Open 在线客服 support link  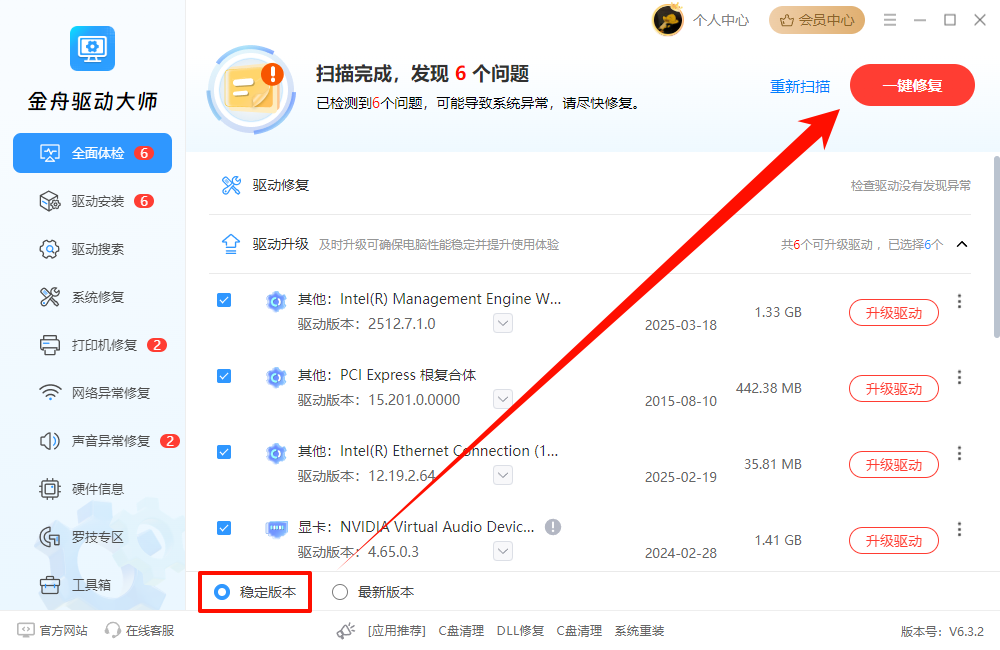click(x=140, y=630)
